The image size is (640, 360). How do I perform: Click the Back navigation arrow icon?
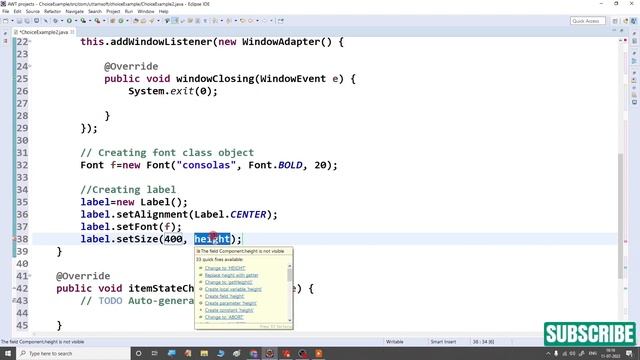coord(251,20)
